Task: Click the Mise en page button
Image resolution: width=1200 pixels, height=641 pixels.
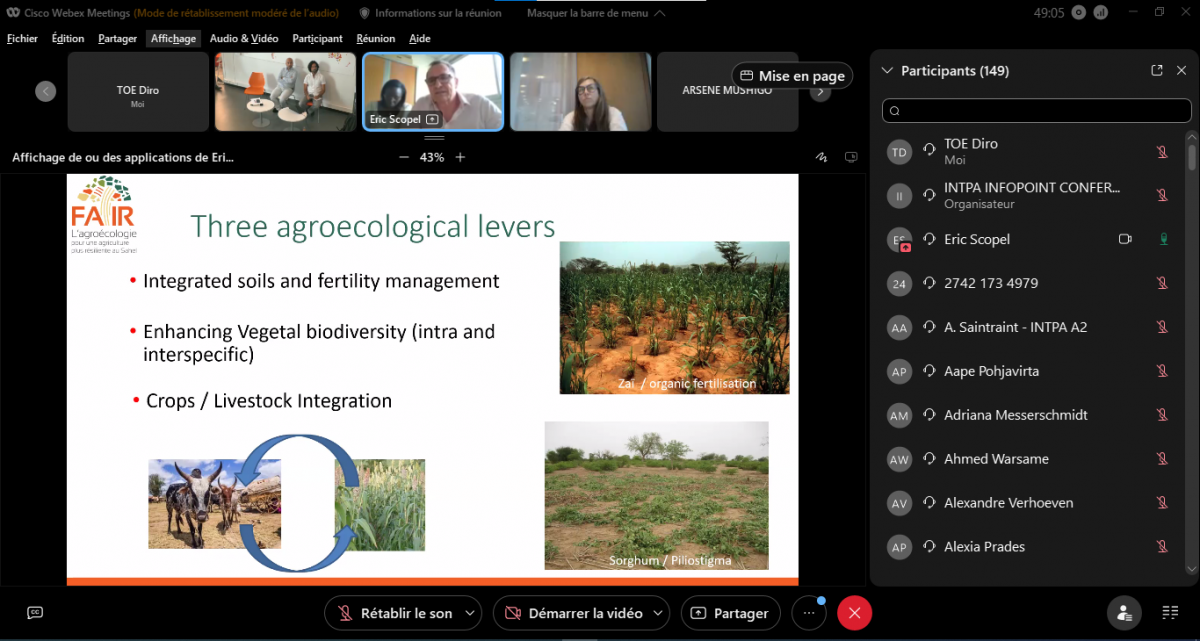Action: 792,76
